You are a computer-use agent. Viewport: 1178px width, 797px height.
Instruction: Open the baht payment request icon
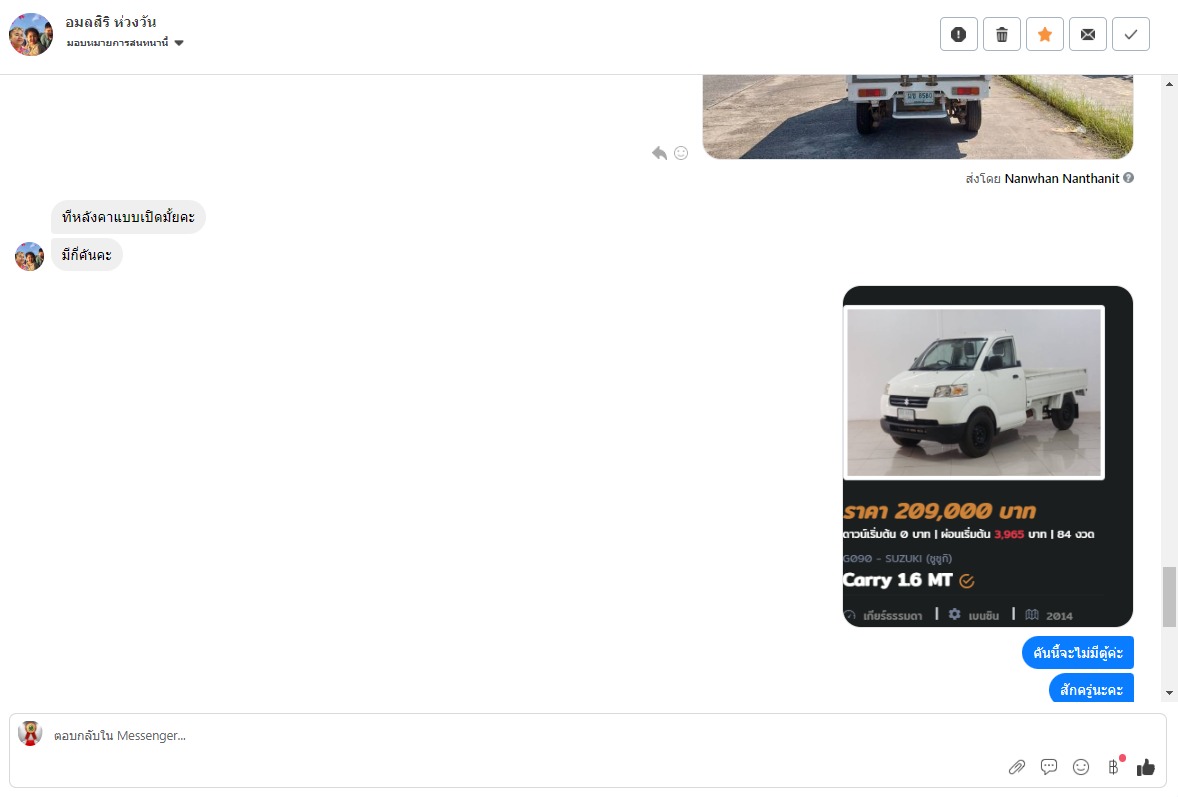(1113, 767)
